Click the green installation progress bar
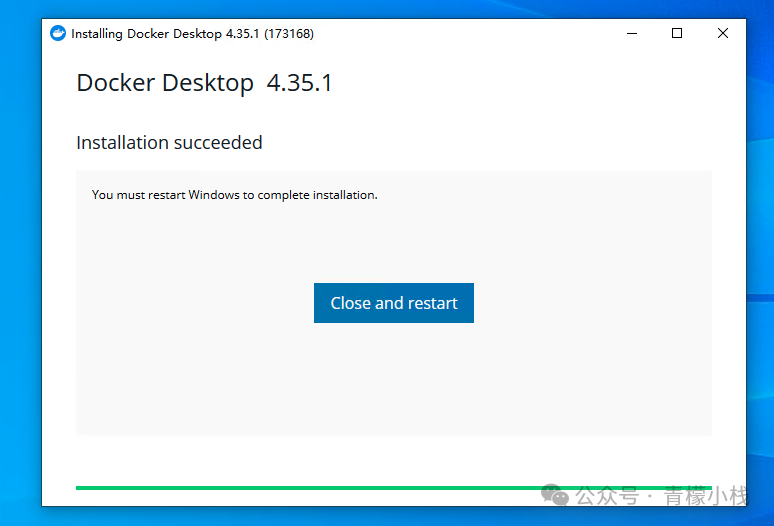The width and height of the screenshot is (774, 526). coord(300,488)
